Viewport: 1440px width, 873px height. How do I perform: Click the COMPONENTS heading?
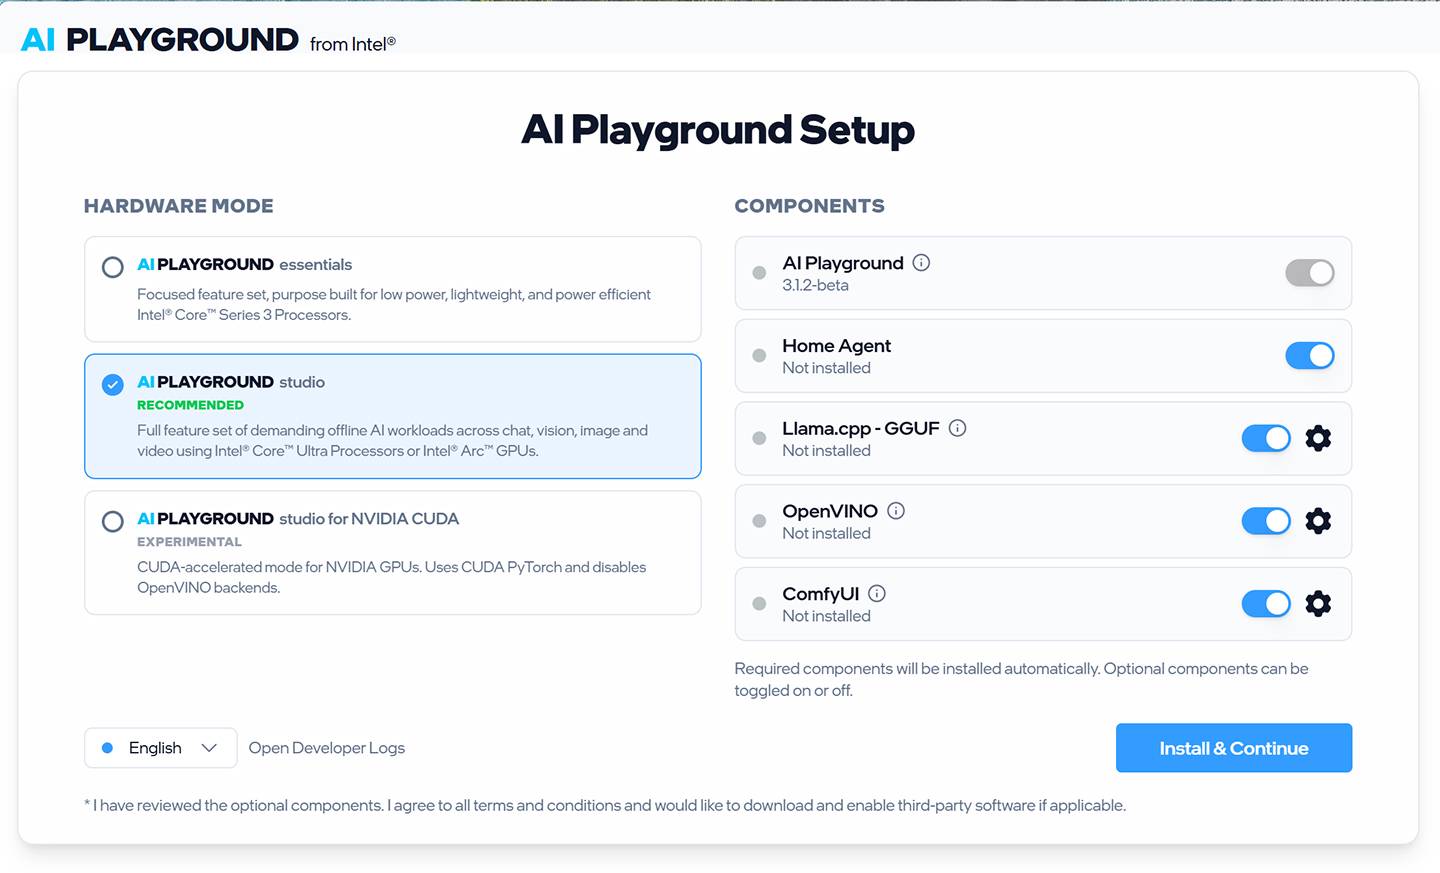pos(810,206)
